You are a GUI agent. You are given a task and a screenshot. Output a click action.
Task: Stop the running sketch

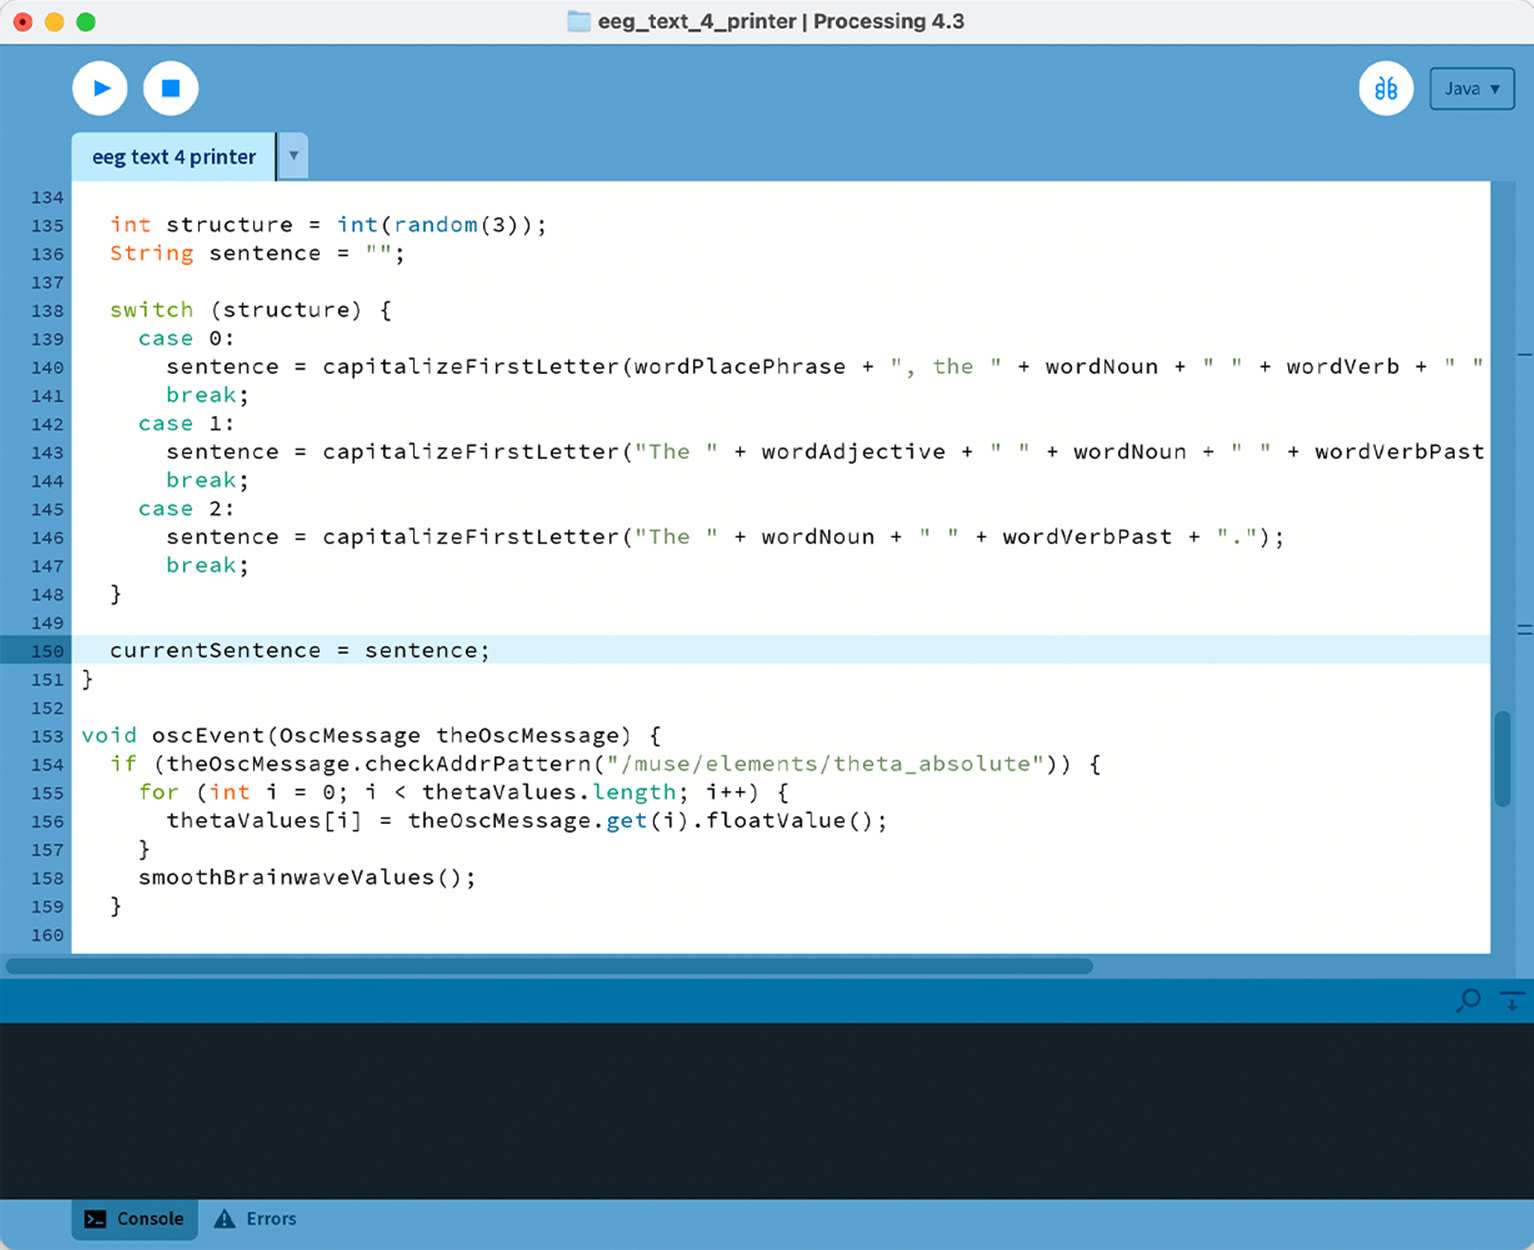click(171, 89)
